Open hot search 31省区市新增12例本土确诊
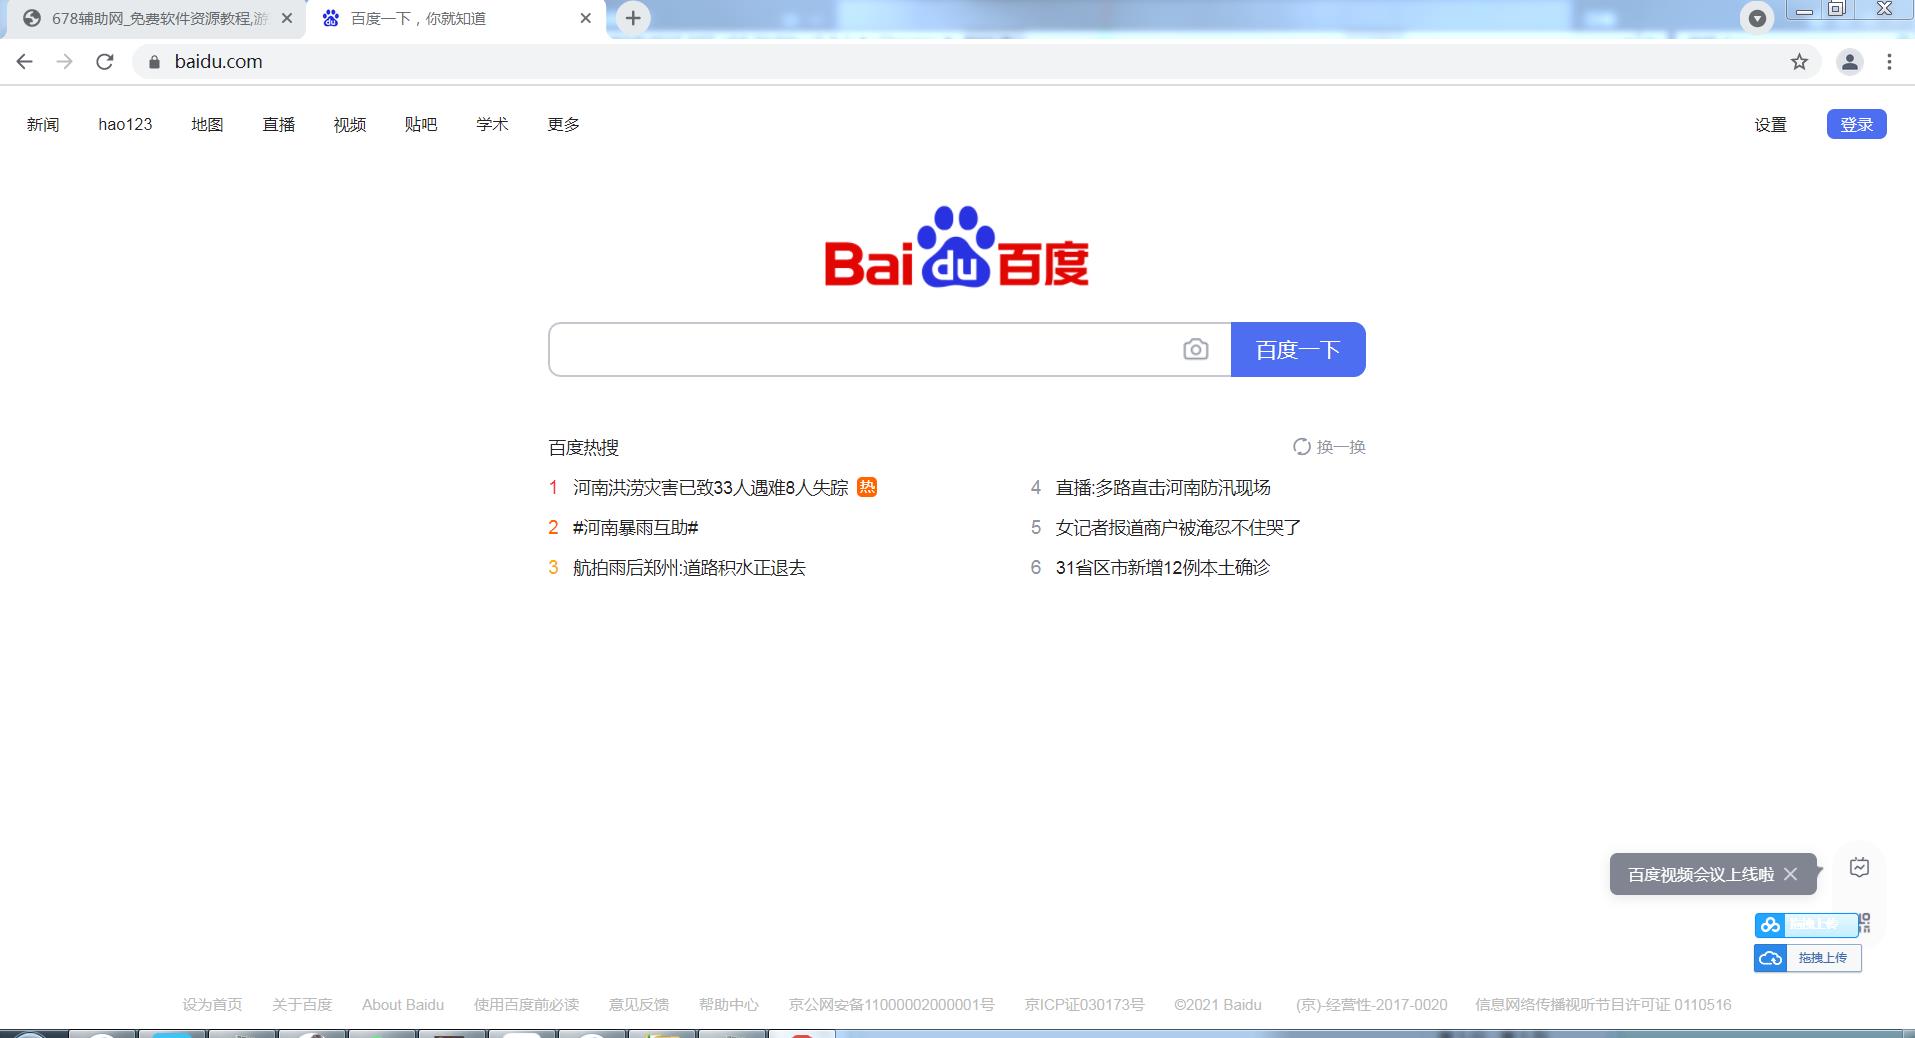 [x=1163, y=567]
